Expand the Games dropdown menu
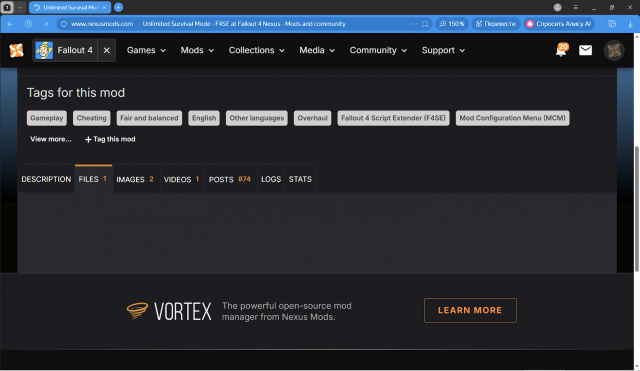Image resolution: width=640 pixels, height=371 pixels. tap(146, 50)
